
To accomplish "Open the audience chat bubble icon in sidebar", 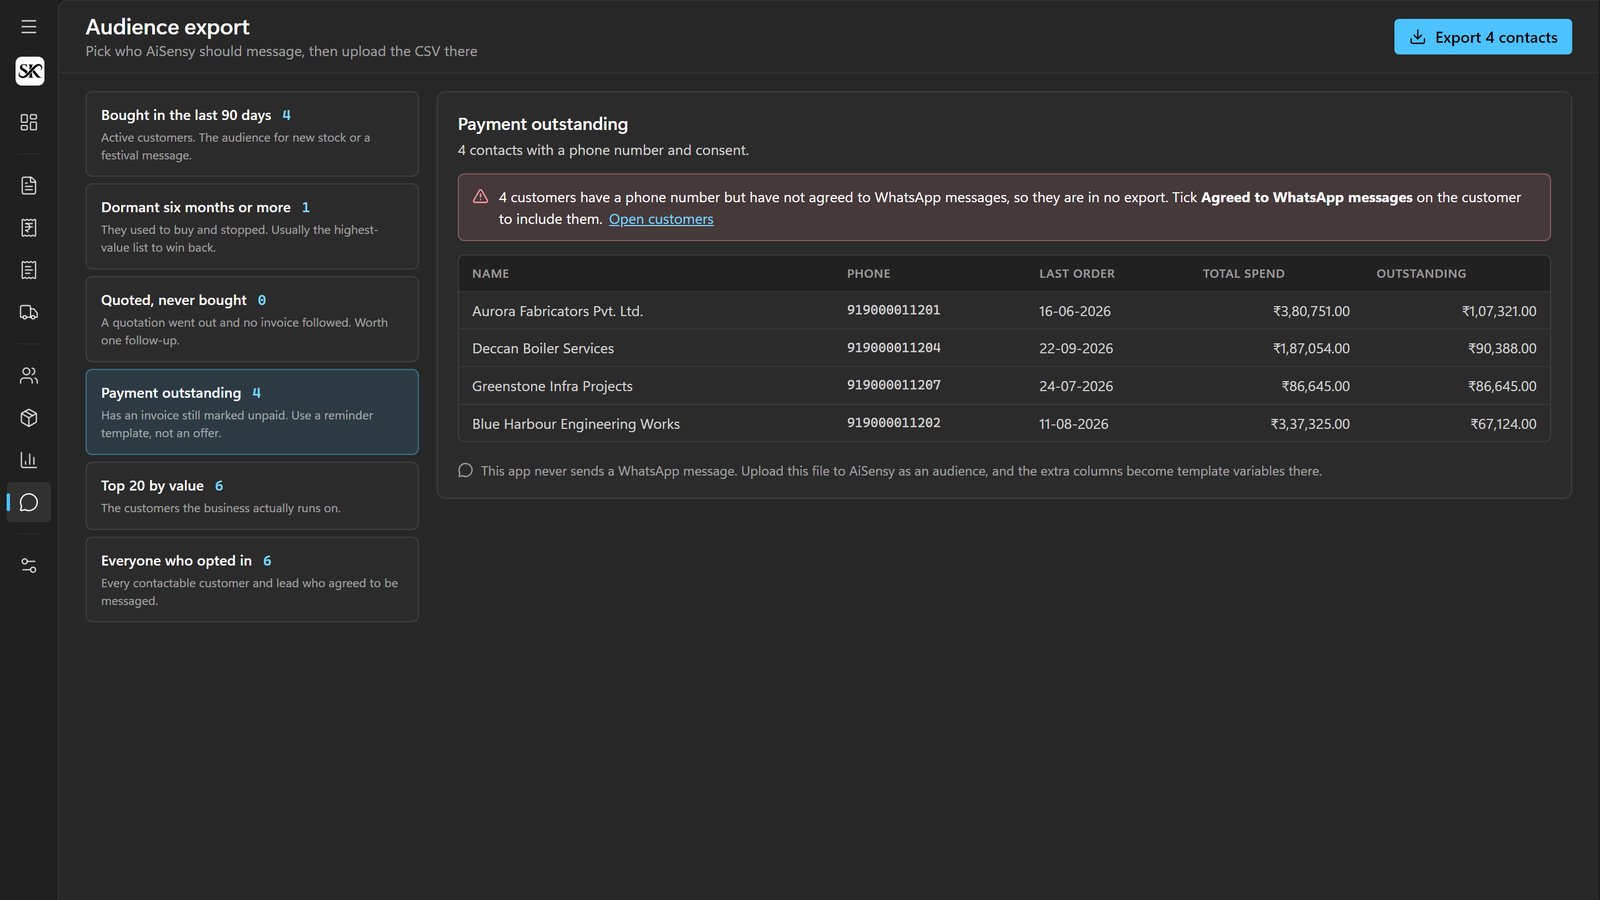I will (x=29, y=502).
